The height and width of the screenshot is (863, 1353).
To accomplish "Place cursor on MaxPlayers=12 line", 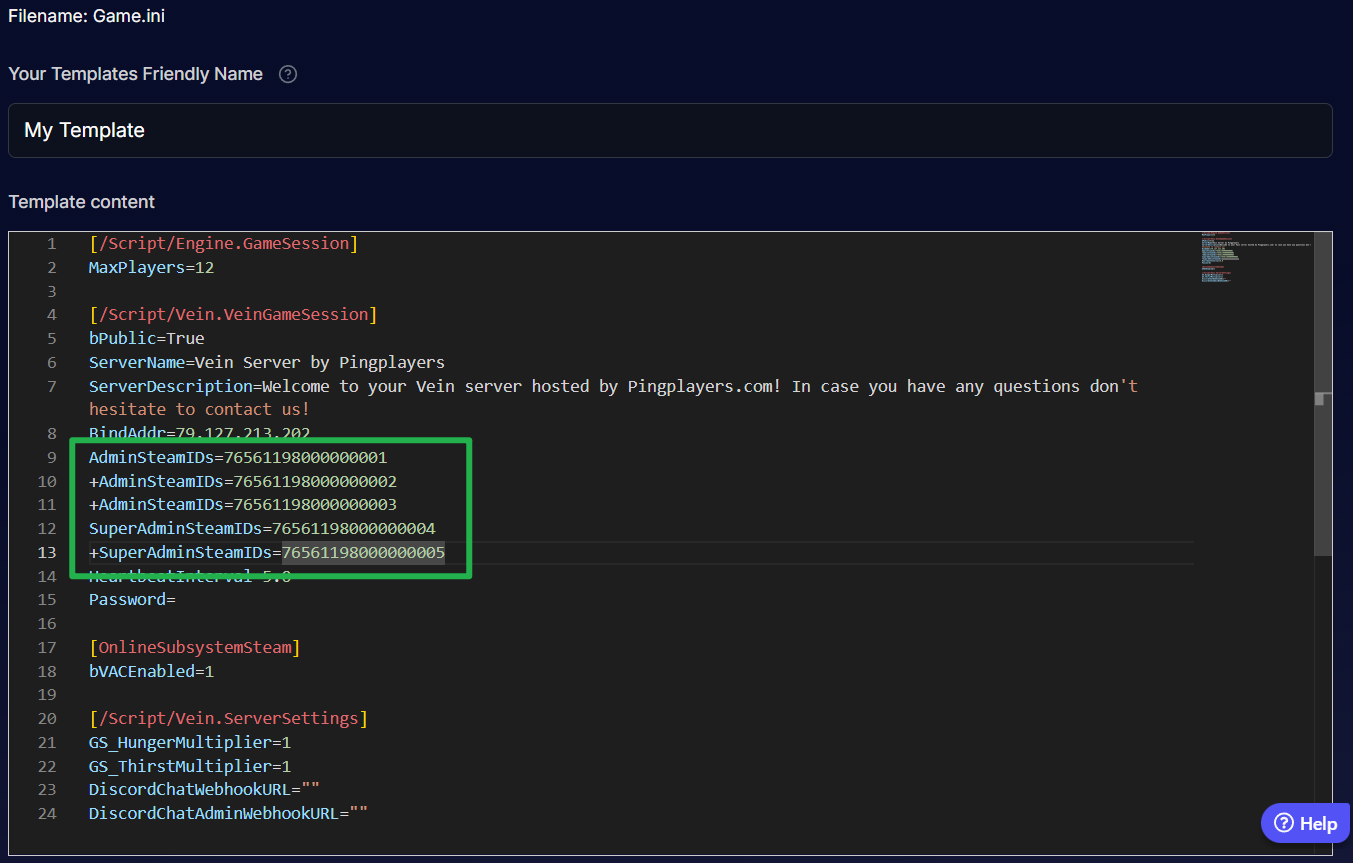I will (151, 267).
